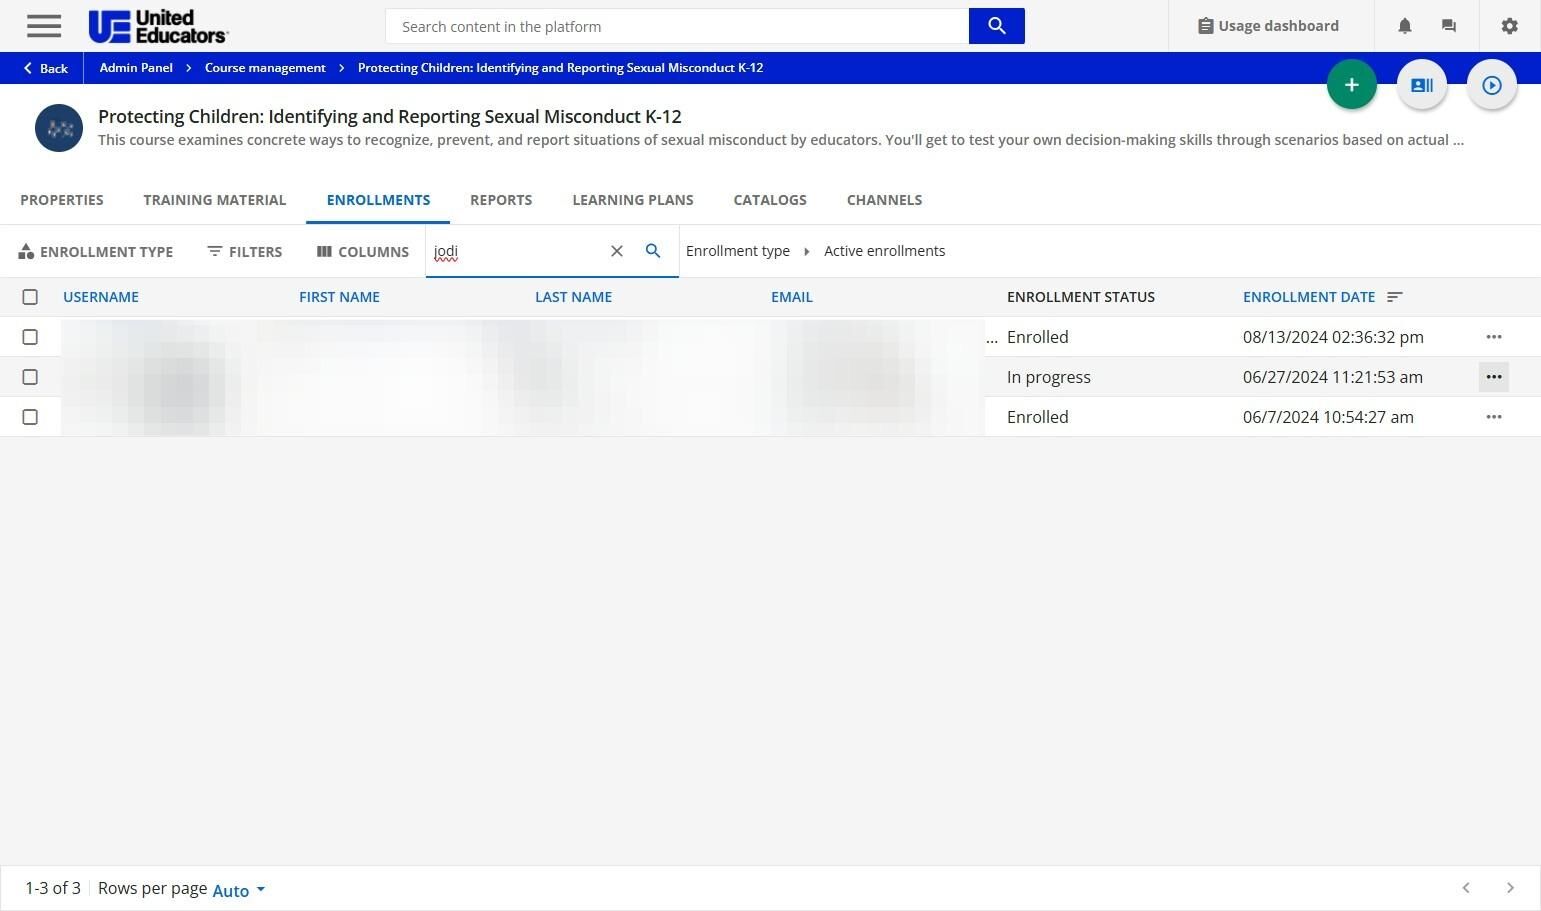Open Rows per page Auto dropdown
1541x911 pixels.
click(239, 890)
